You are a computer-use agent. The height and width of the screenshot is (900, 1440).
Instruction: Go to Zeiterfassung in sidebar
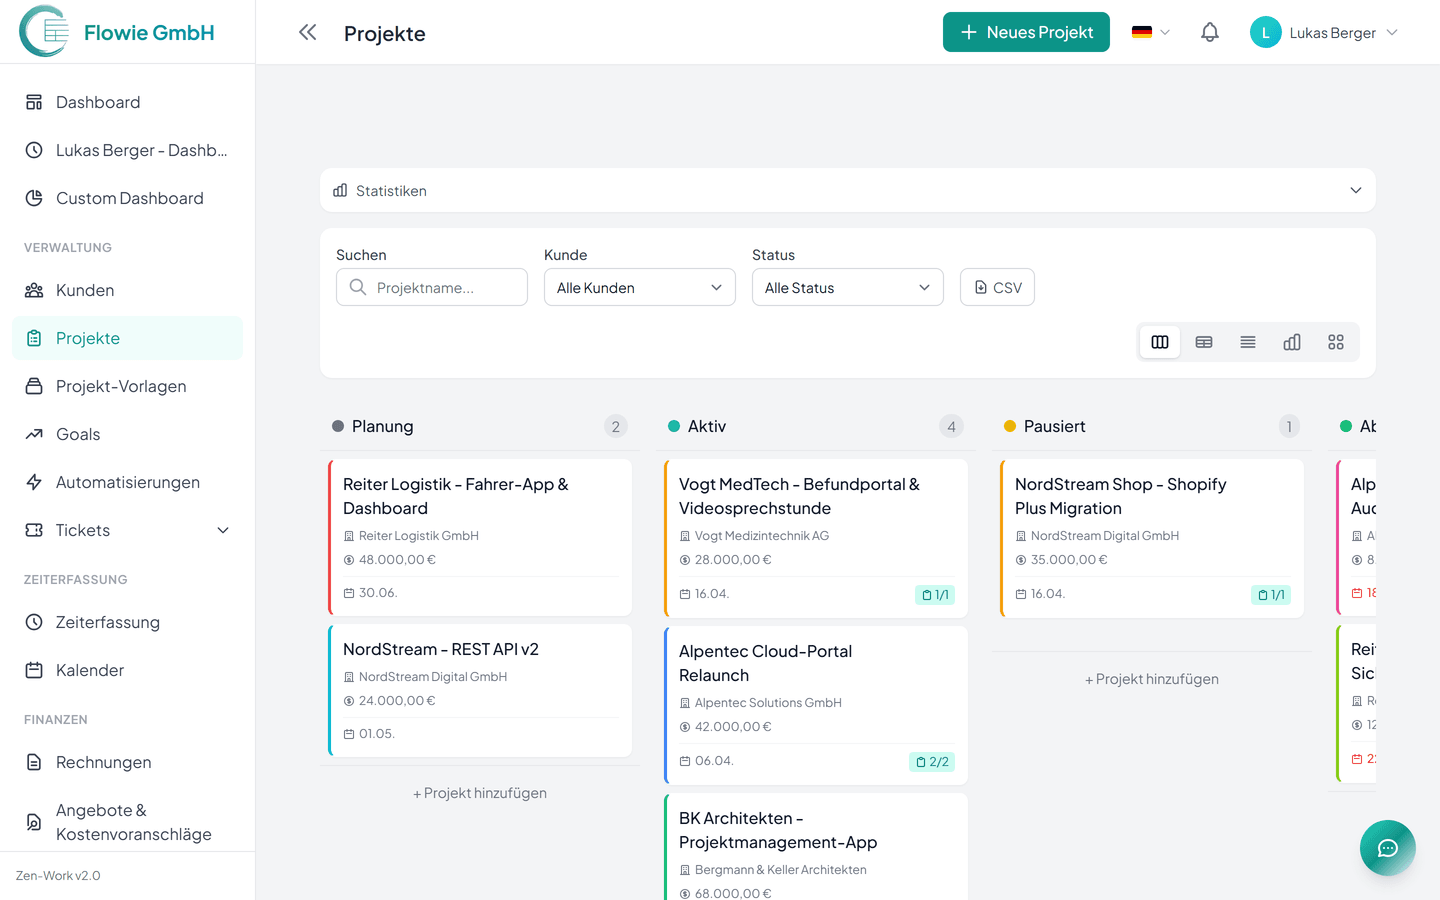(107, 622)
